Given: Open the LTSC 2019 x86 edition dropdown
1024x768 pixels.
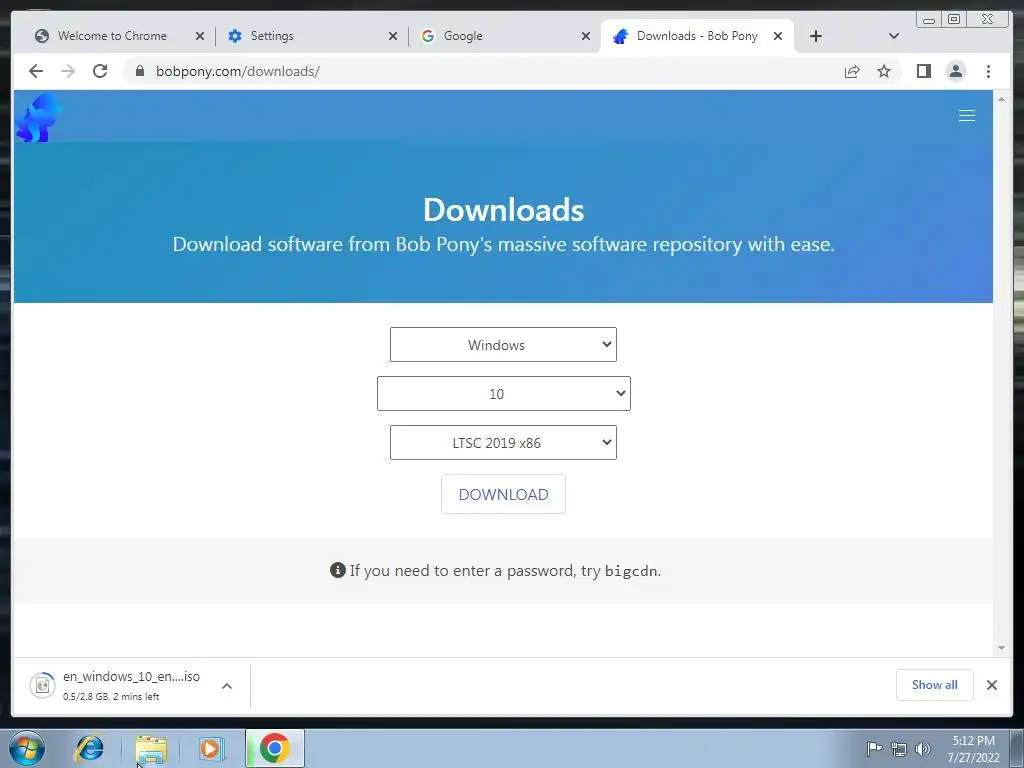Looking at the screenshot, I should (x=503, y=442).
